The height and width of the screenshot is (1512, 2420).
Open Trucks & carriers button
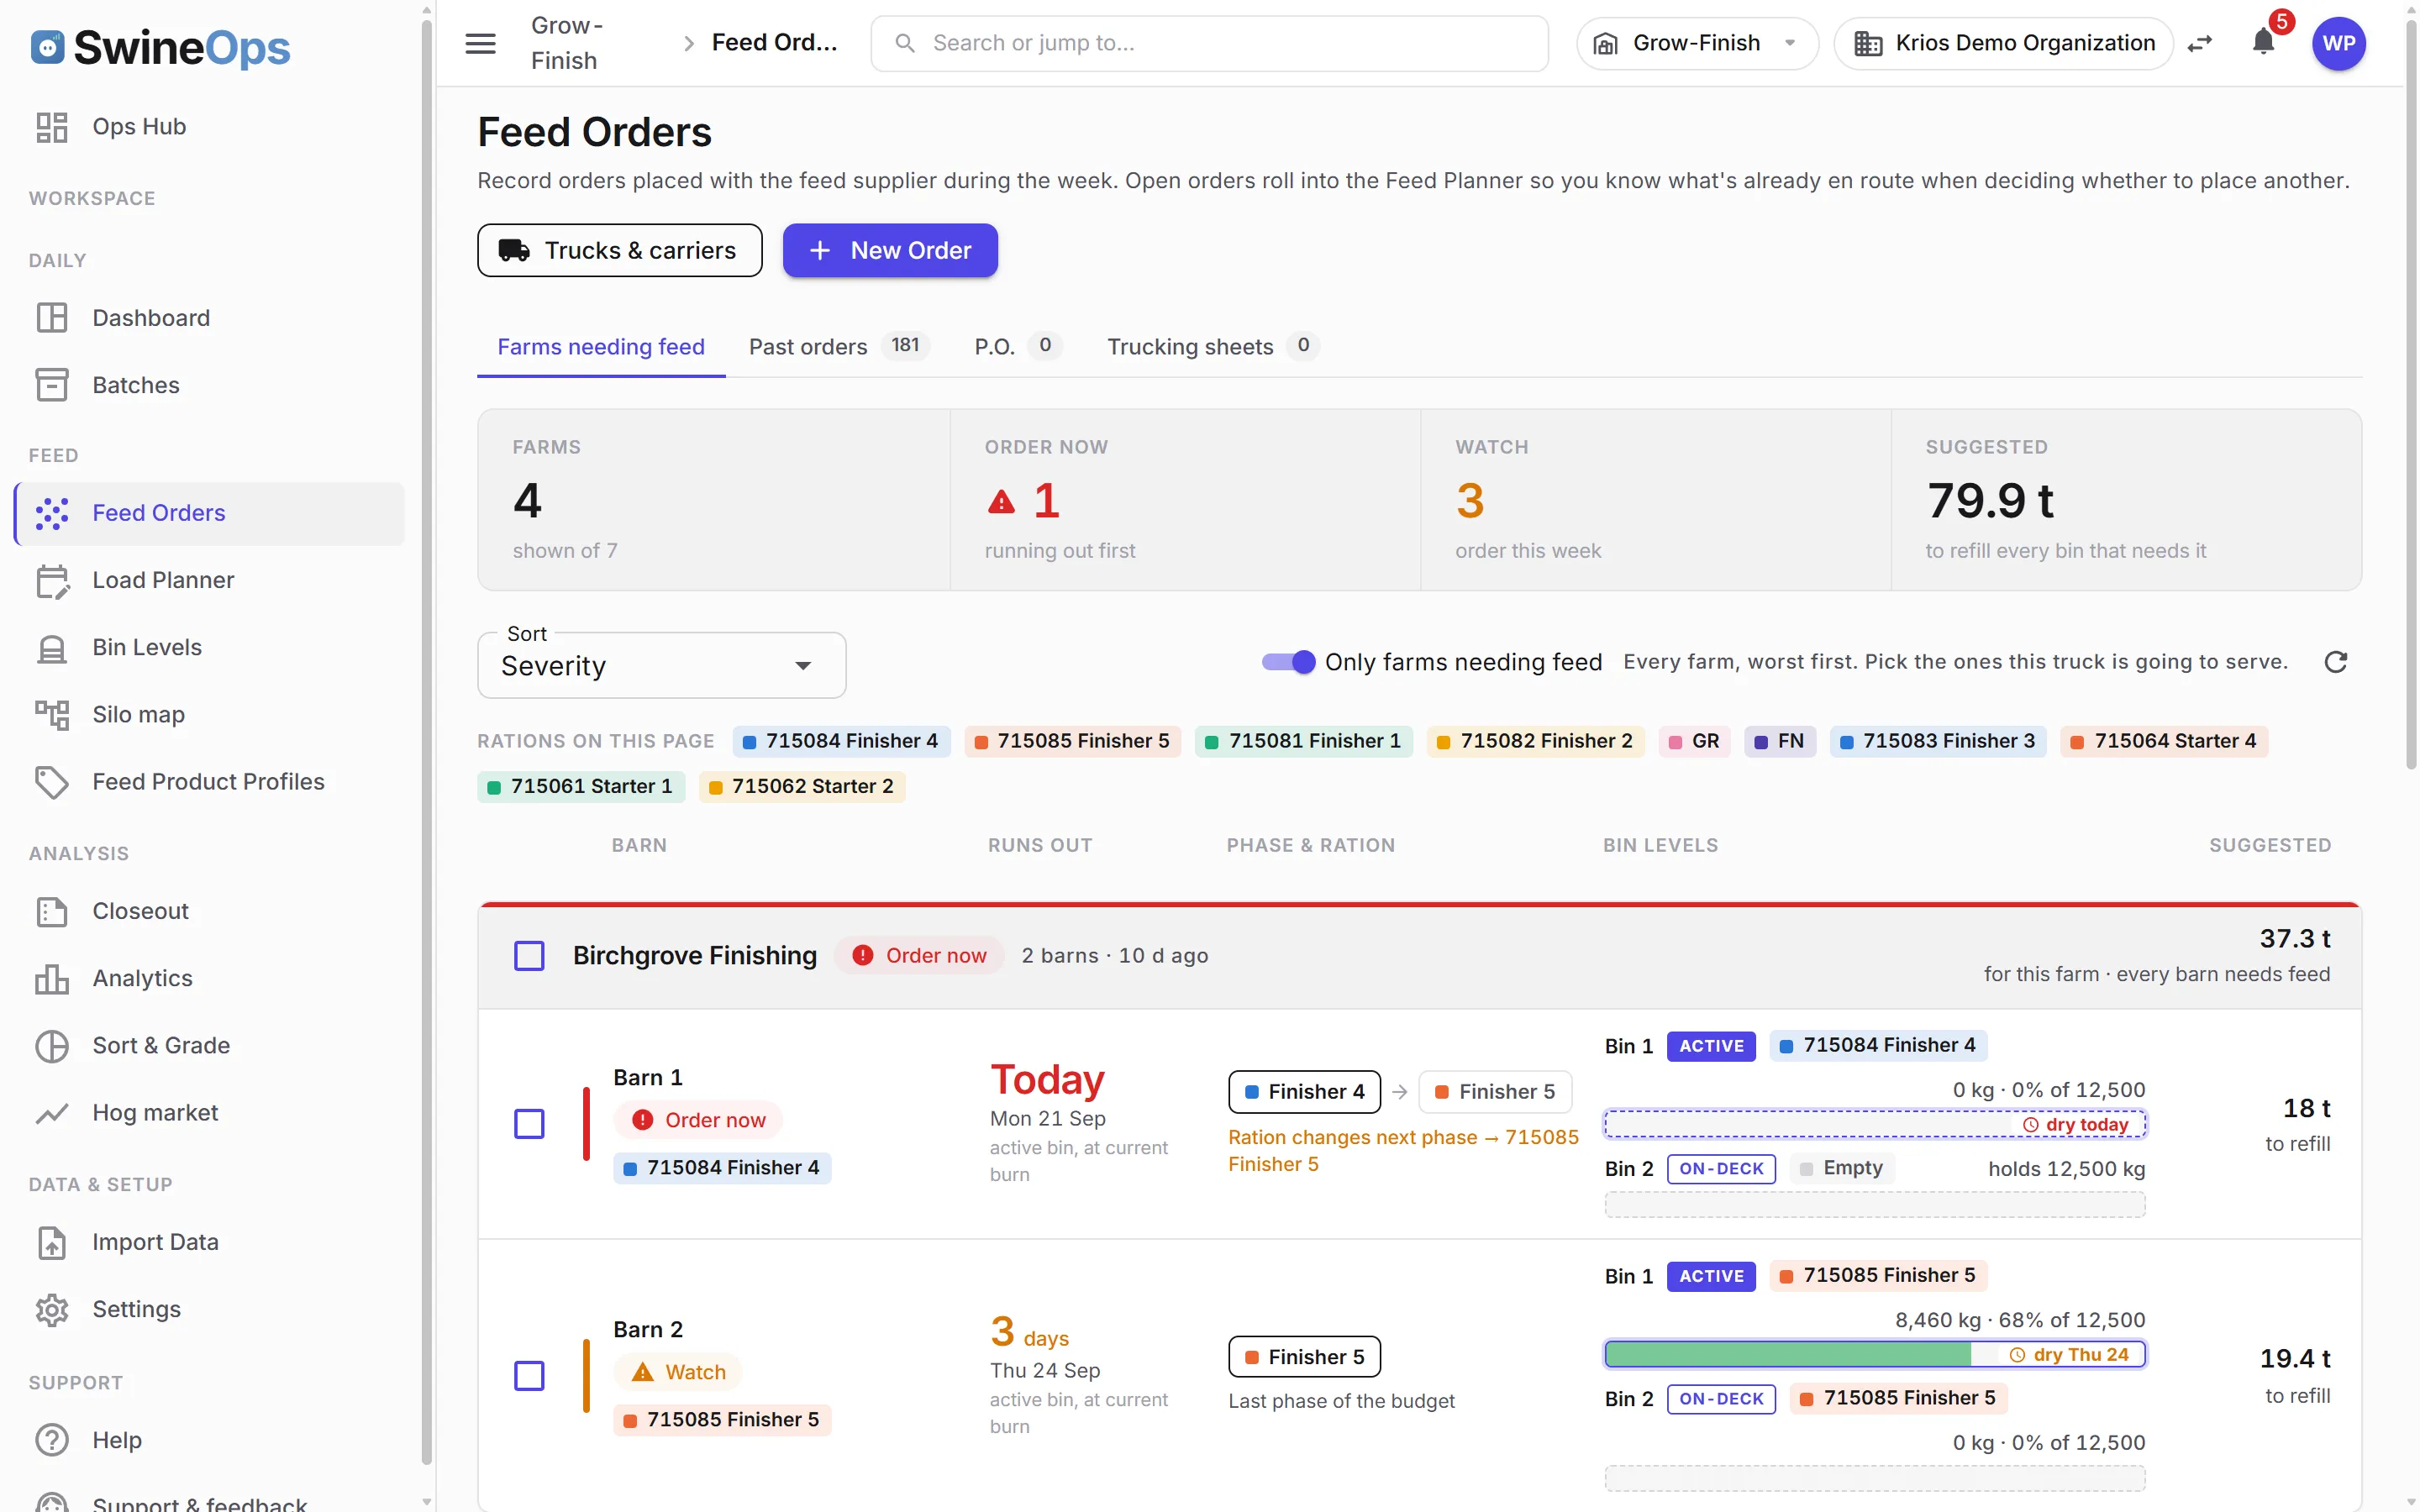[619, 250]
